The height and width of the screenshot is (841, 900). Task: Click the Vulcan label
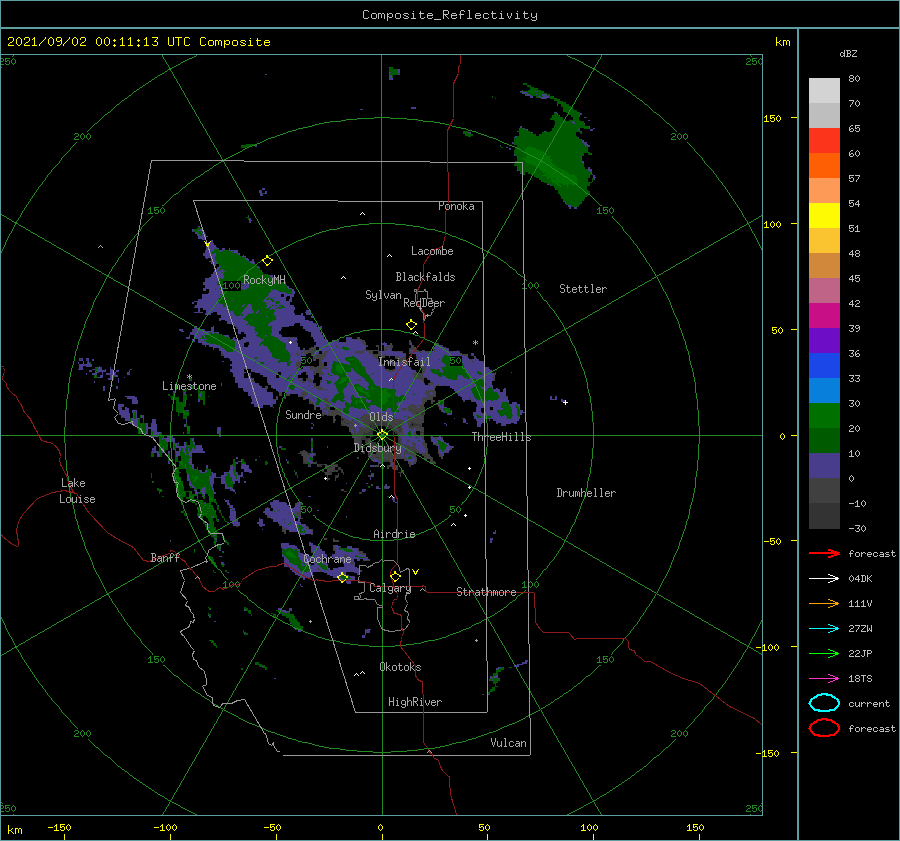[x=509, y=743]
